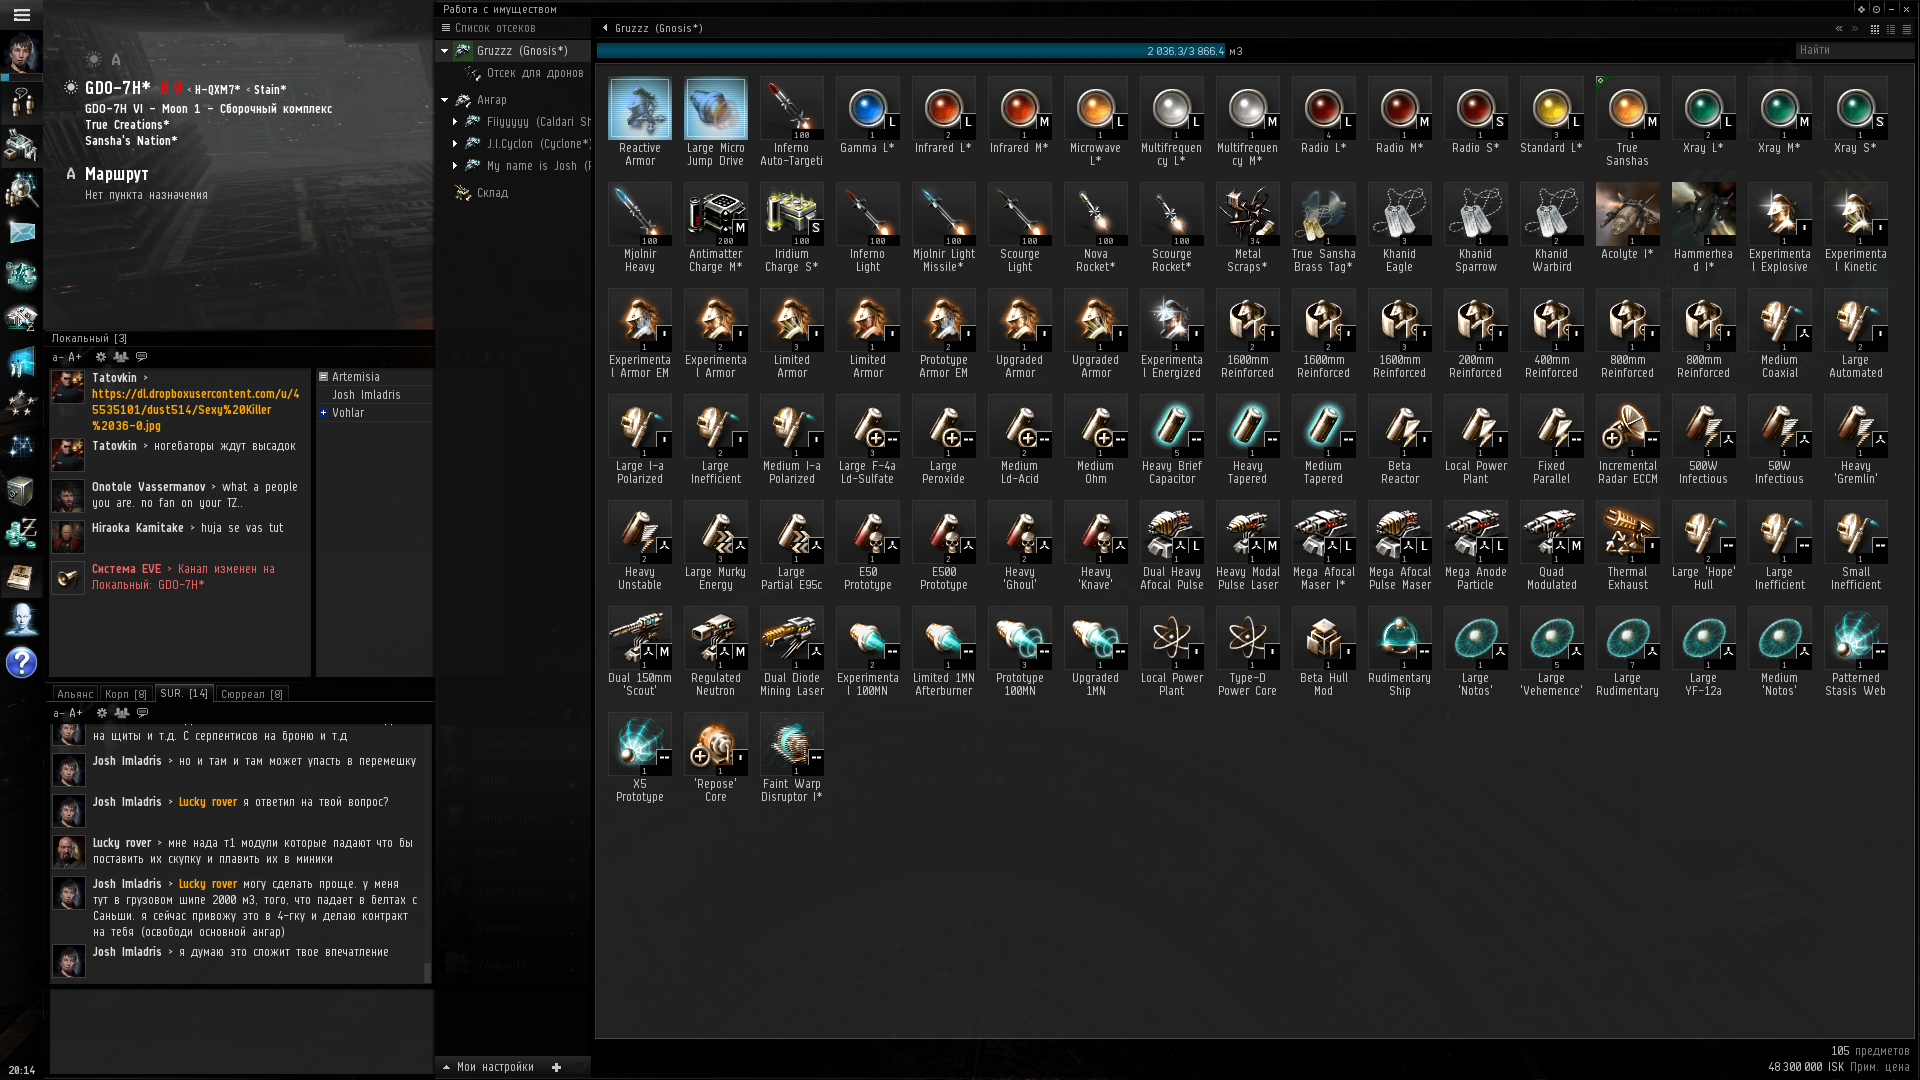The height and width of the screenshot is (1080, 1920).
Task: Navigate back with the double-left arrow
Action: click(x=1839, y=29)
